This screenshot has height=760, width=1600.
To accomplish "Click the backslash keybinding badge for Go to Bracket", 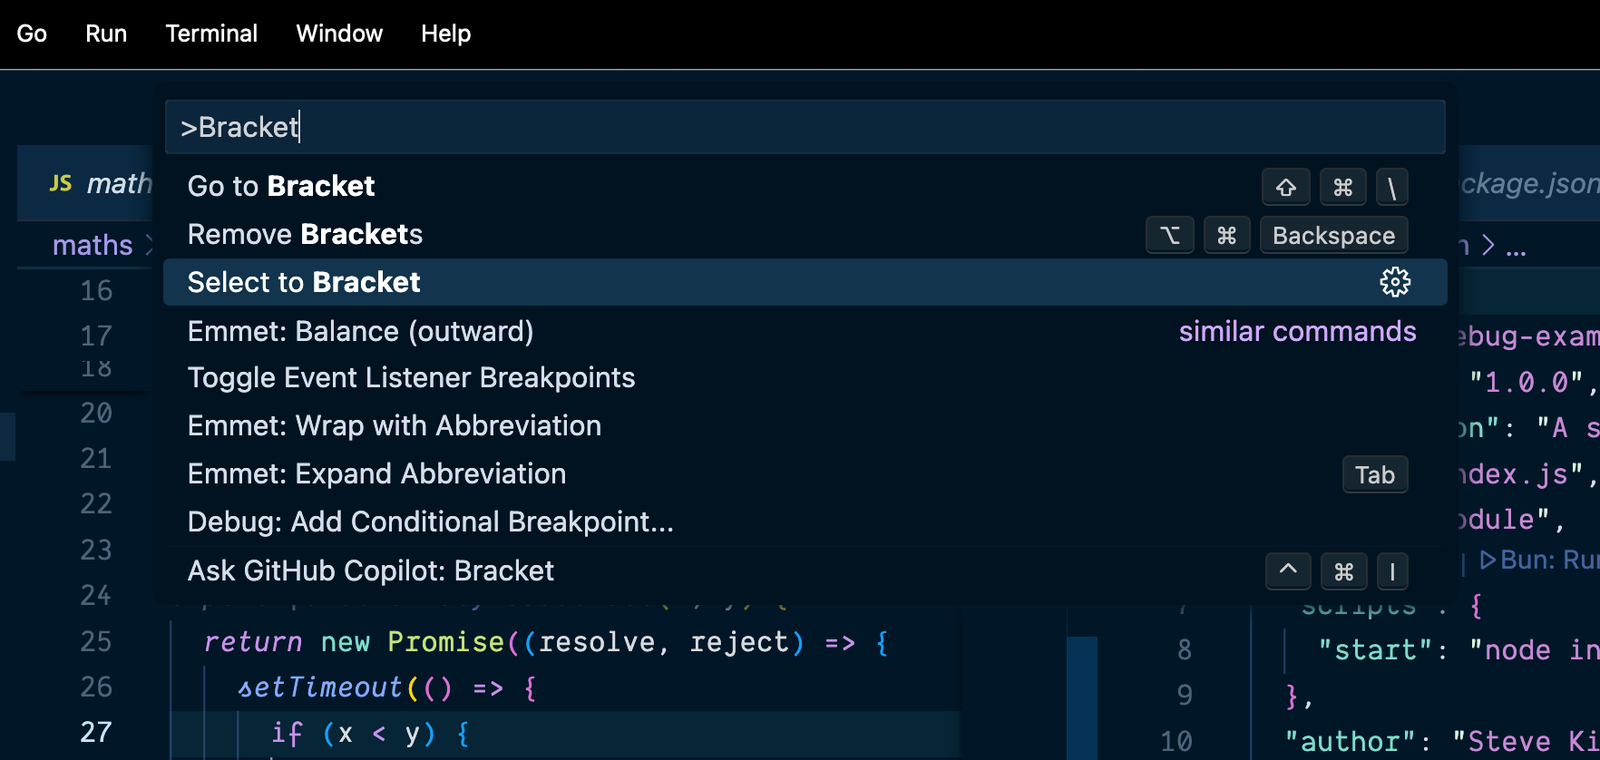I will click(1391, 187).
